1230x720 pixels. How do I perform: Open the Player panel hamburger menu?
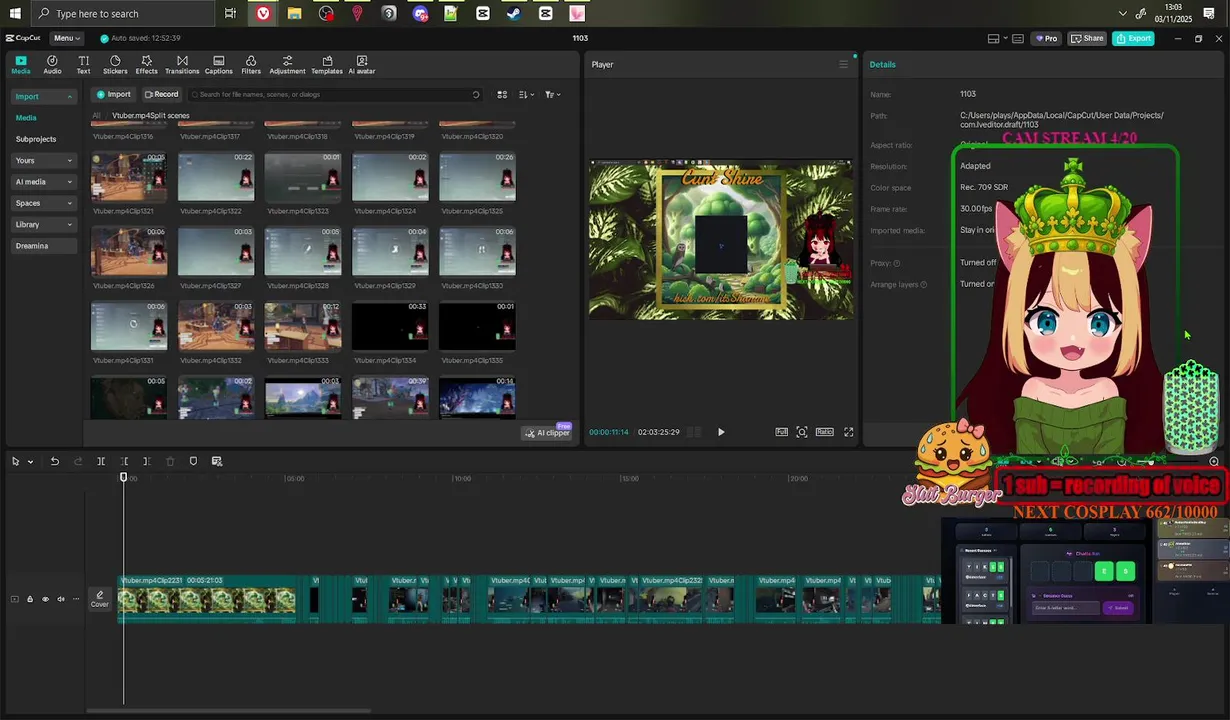coord(843,64)
